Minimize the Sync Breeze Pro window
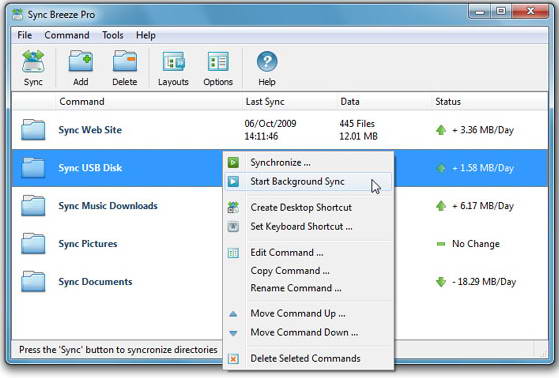This screenshot has width=559, height=378. pyautogui.click(x=480, y=12)
